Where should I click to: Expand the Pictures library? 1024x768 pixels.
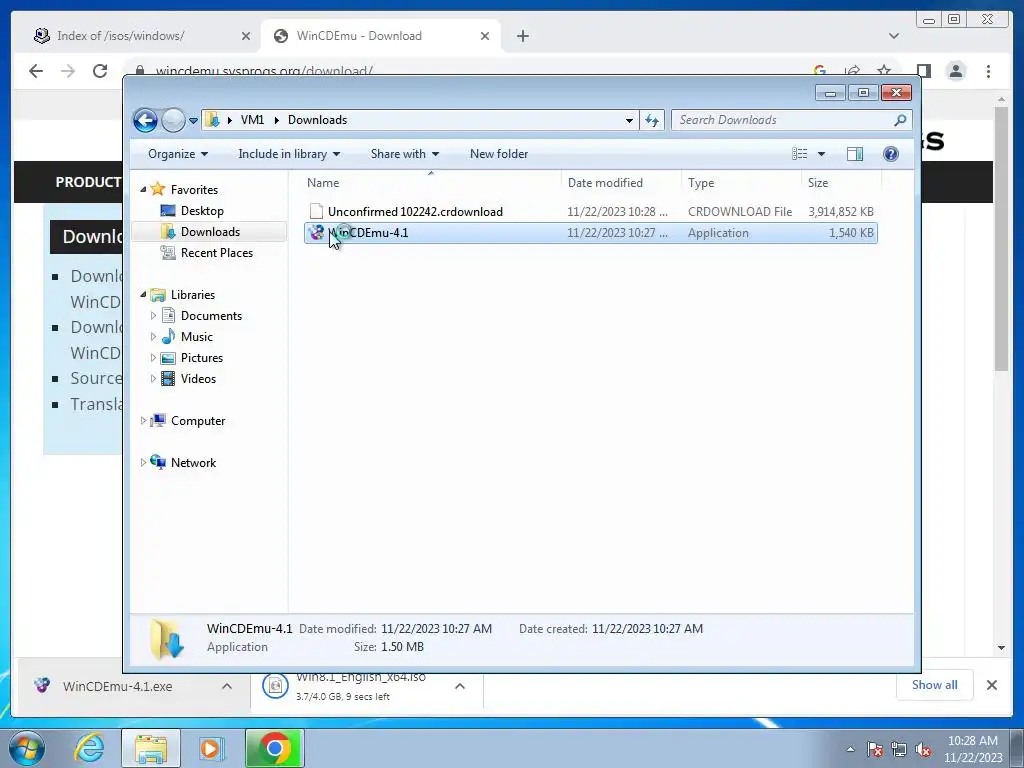[x=153, y=358]
